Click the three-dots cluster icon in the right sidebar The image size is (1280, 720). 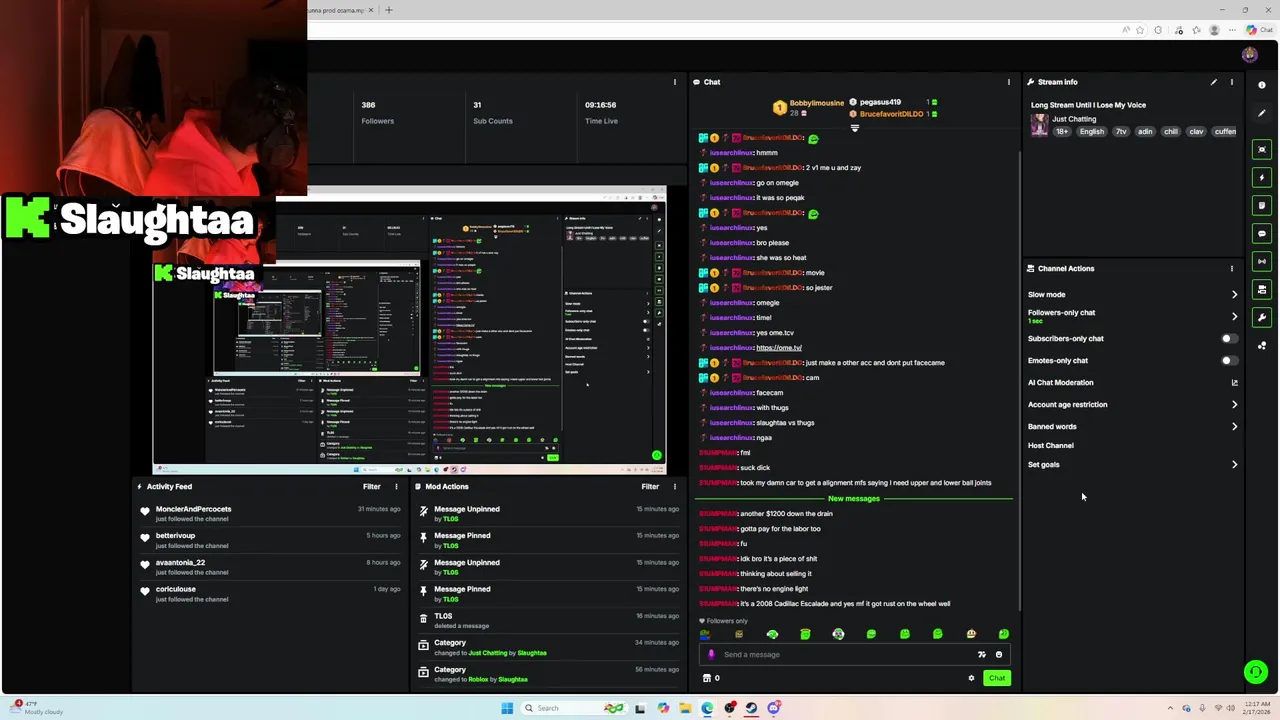tap(1262, 345)
